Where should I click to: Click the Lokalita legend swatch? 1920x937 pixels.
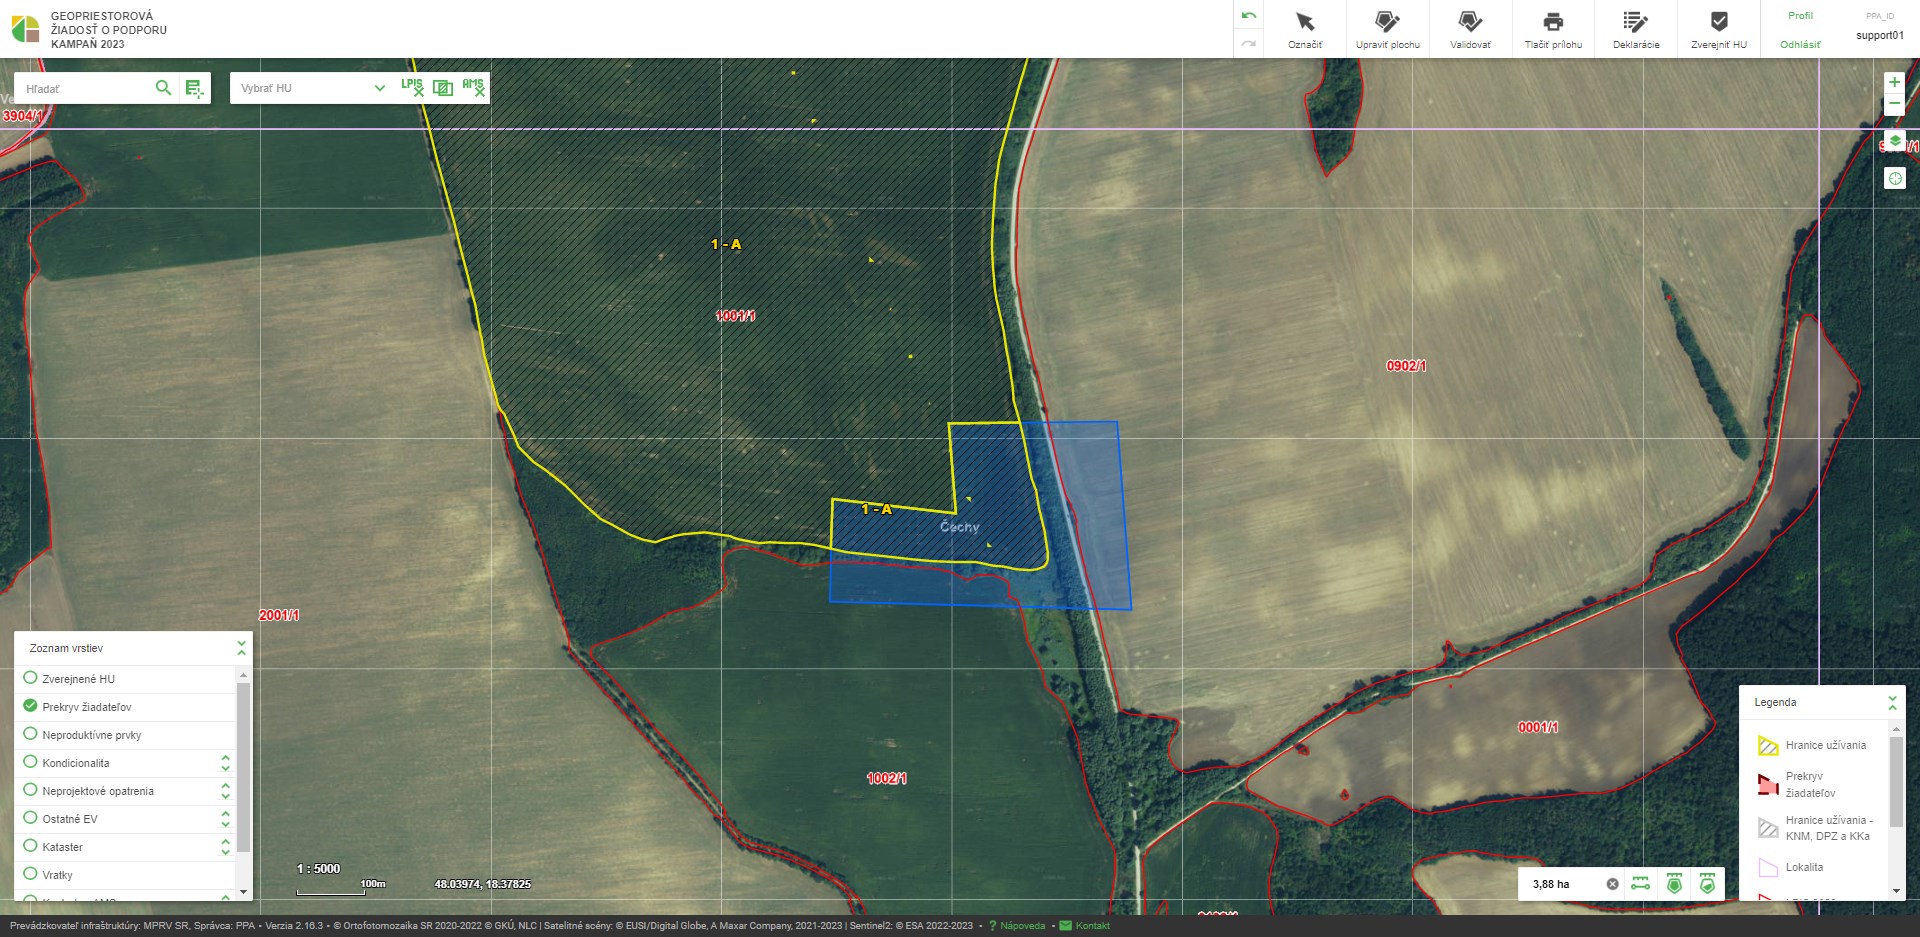(1768, 867)
